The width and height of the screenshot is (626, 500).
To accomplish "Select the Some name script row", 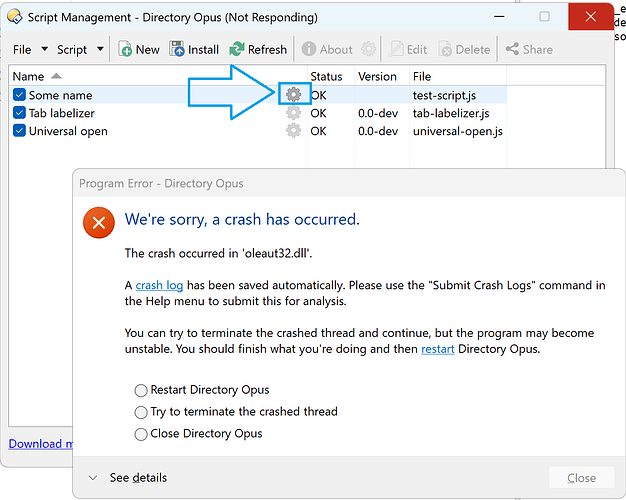I will [258, 95].
